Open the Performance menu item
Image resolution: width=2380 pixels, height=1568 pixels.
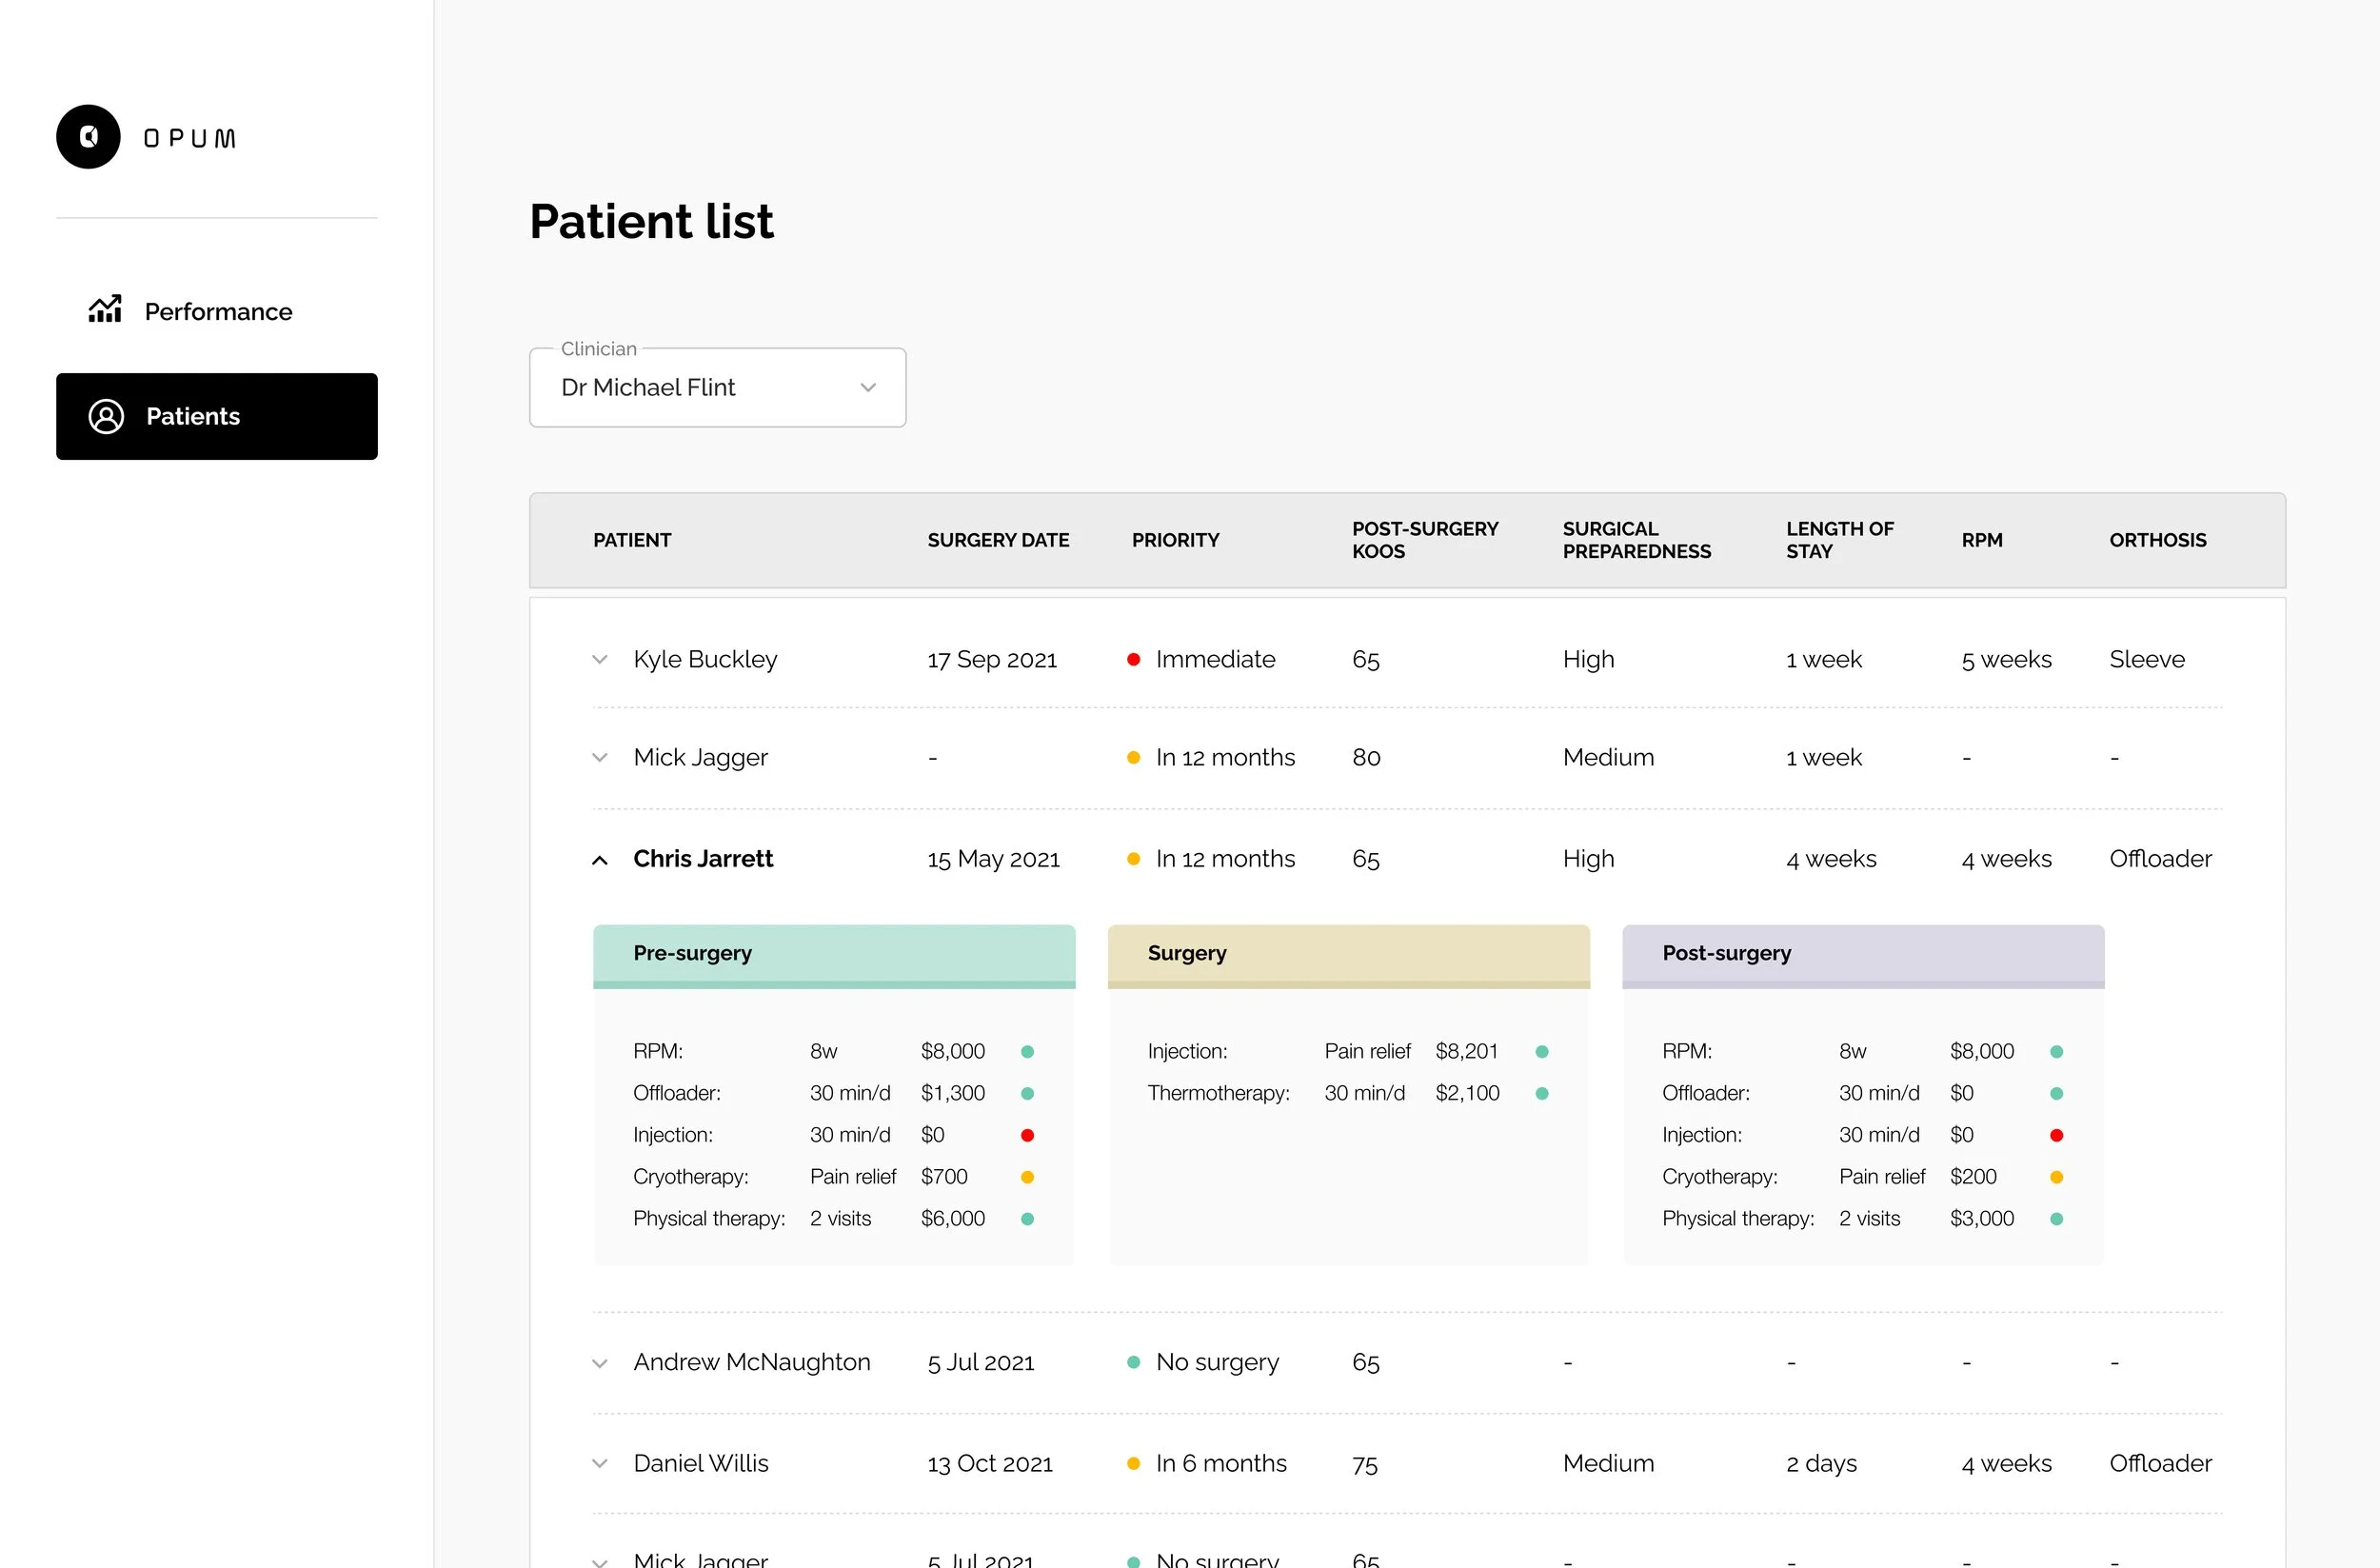click(x=218, y=311)
